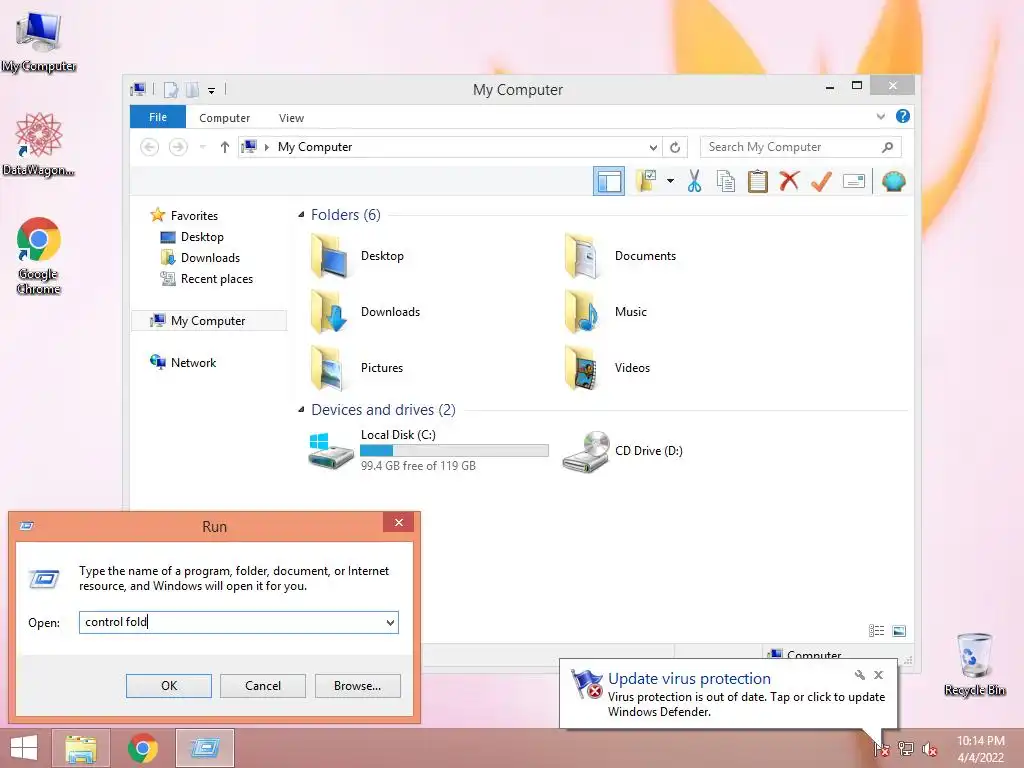This screenshot has height=768, width=1024.
Task: Click the blue Help question mark icon
Action: click(903, 116)
